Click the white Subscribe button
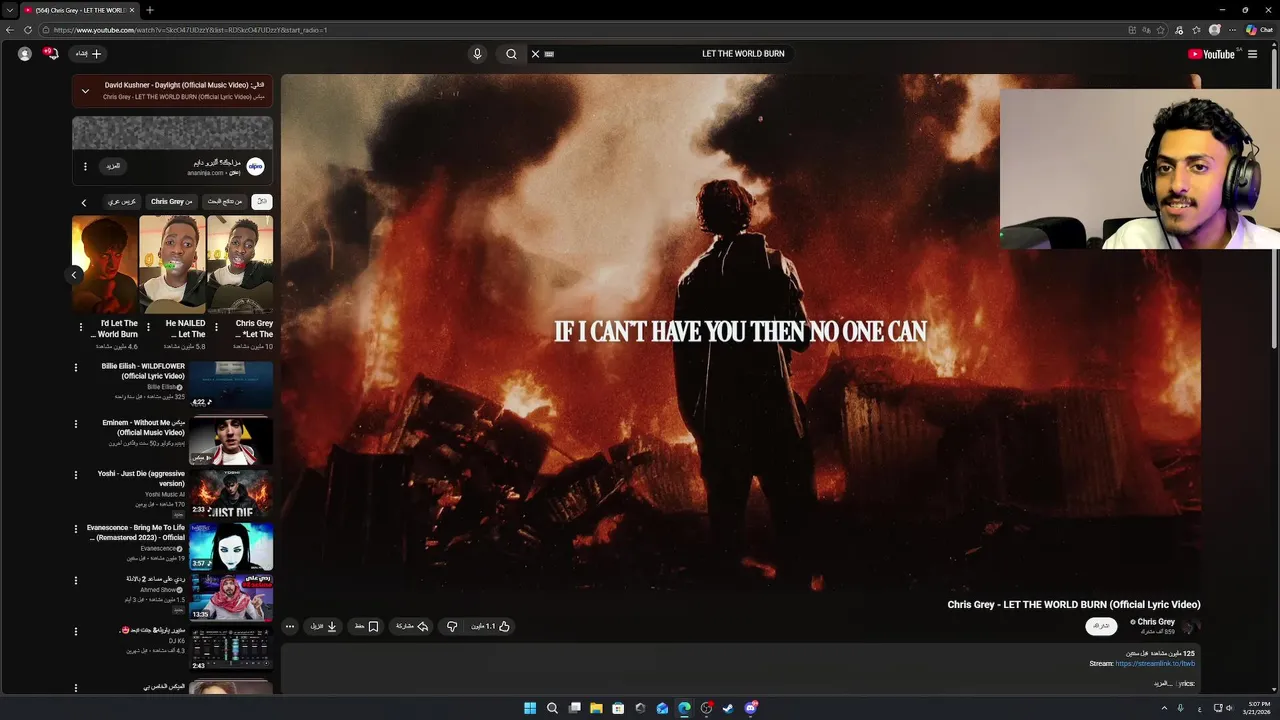1280x720 pixels. [x=1101, y=626]
